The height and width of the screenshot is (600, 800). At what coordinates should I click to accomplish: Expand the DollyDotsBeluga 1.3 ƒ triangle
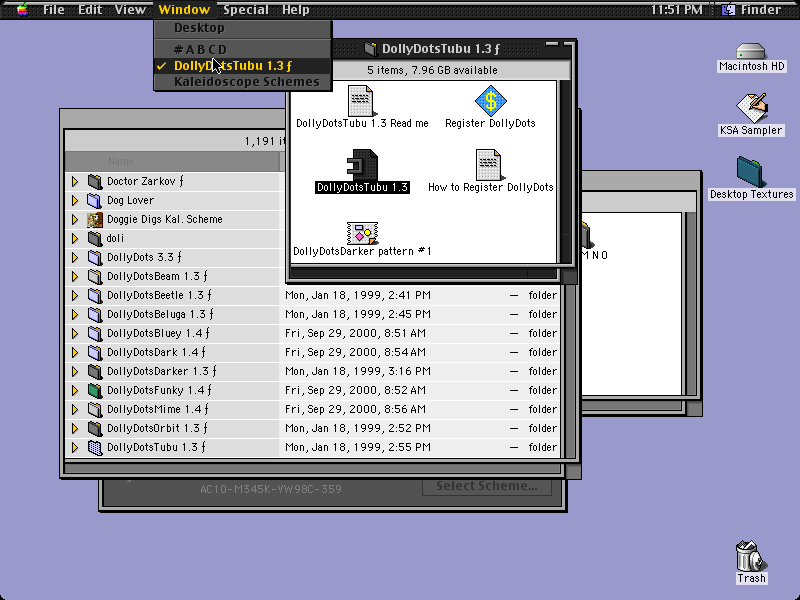75,314
